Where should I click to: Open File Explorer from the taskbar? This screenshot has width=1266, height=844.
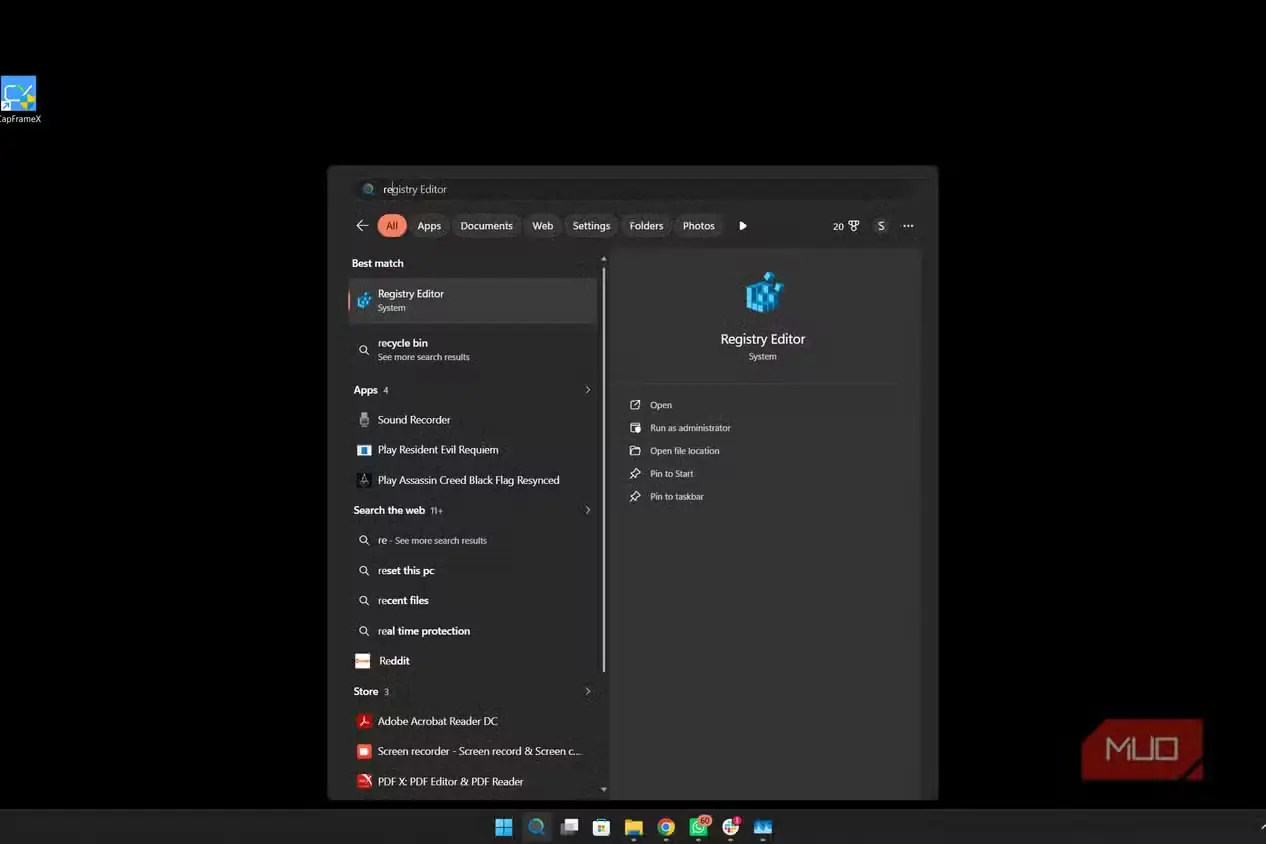[x=633, y=827]
